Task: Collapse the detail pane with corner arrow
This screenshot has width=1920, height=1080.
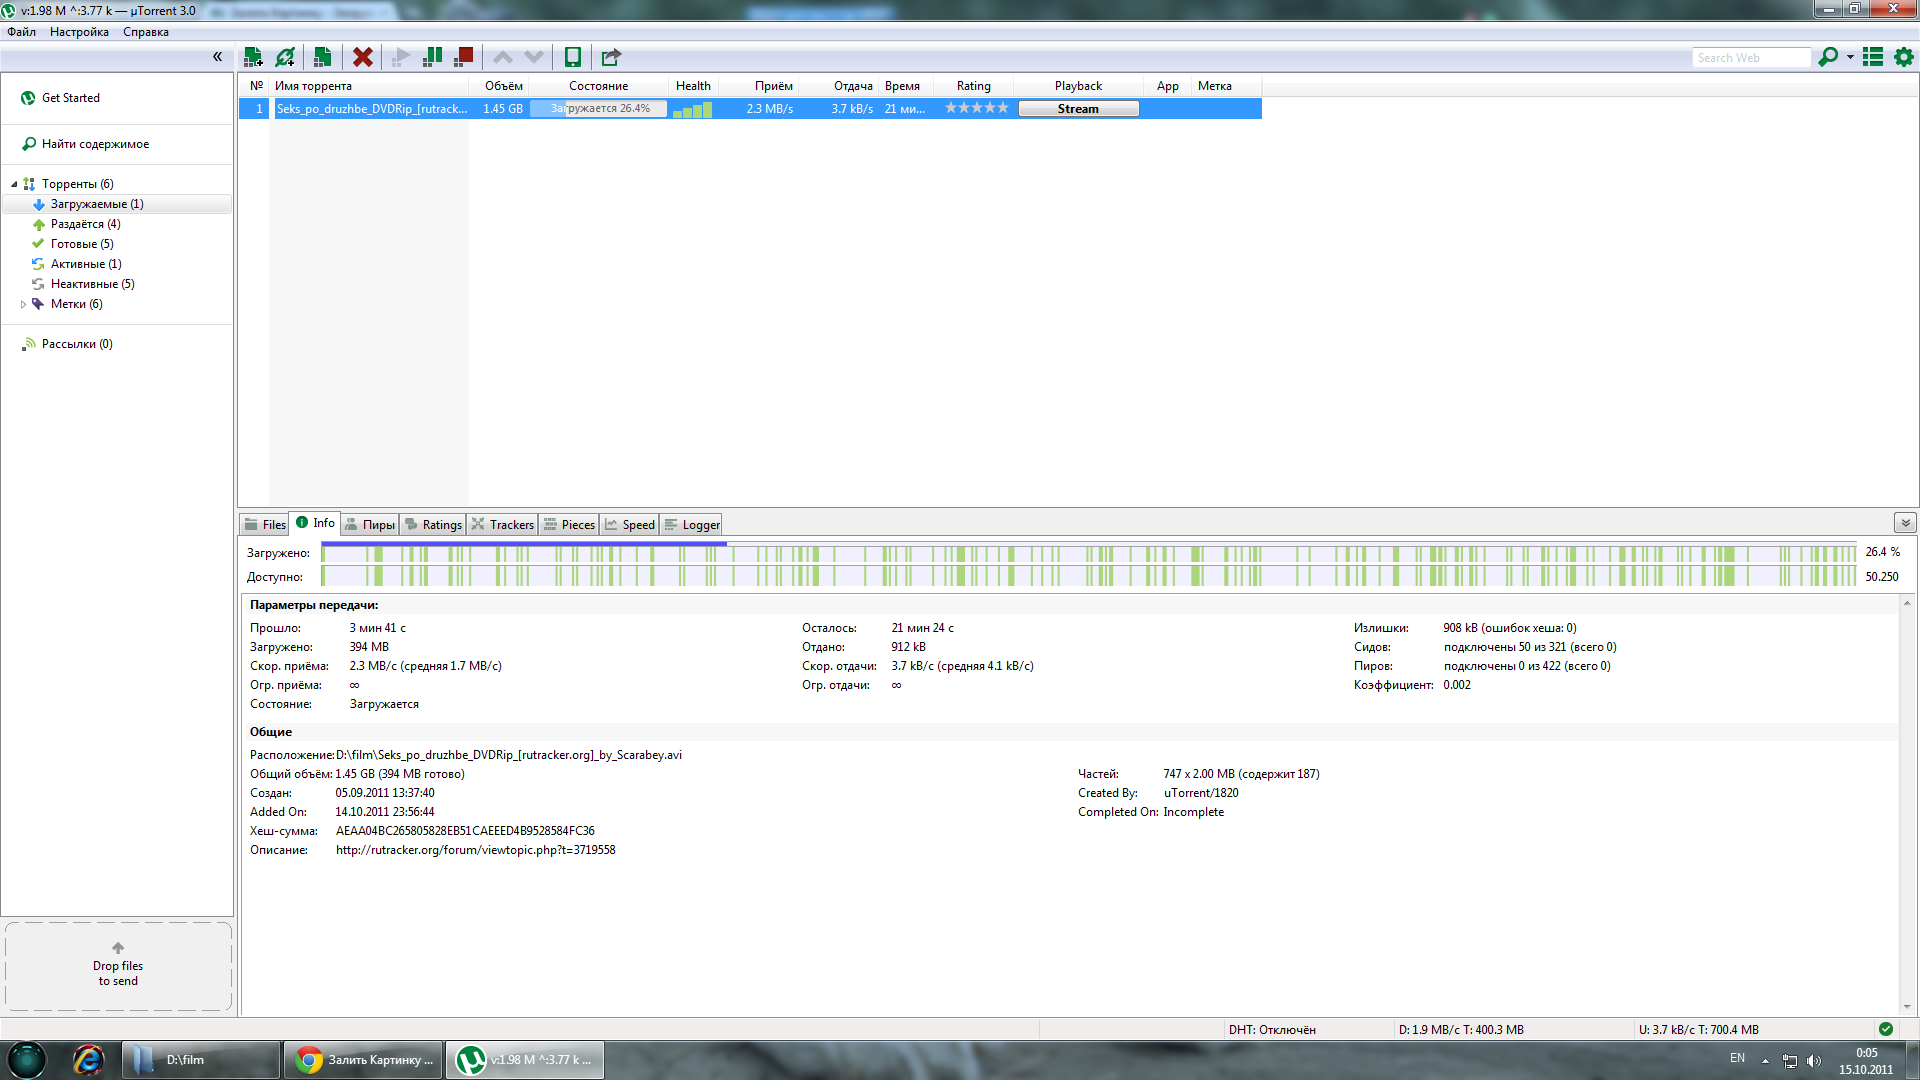Action: click(1905, 523)
